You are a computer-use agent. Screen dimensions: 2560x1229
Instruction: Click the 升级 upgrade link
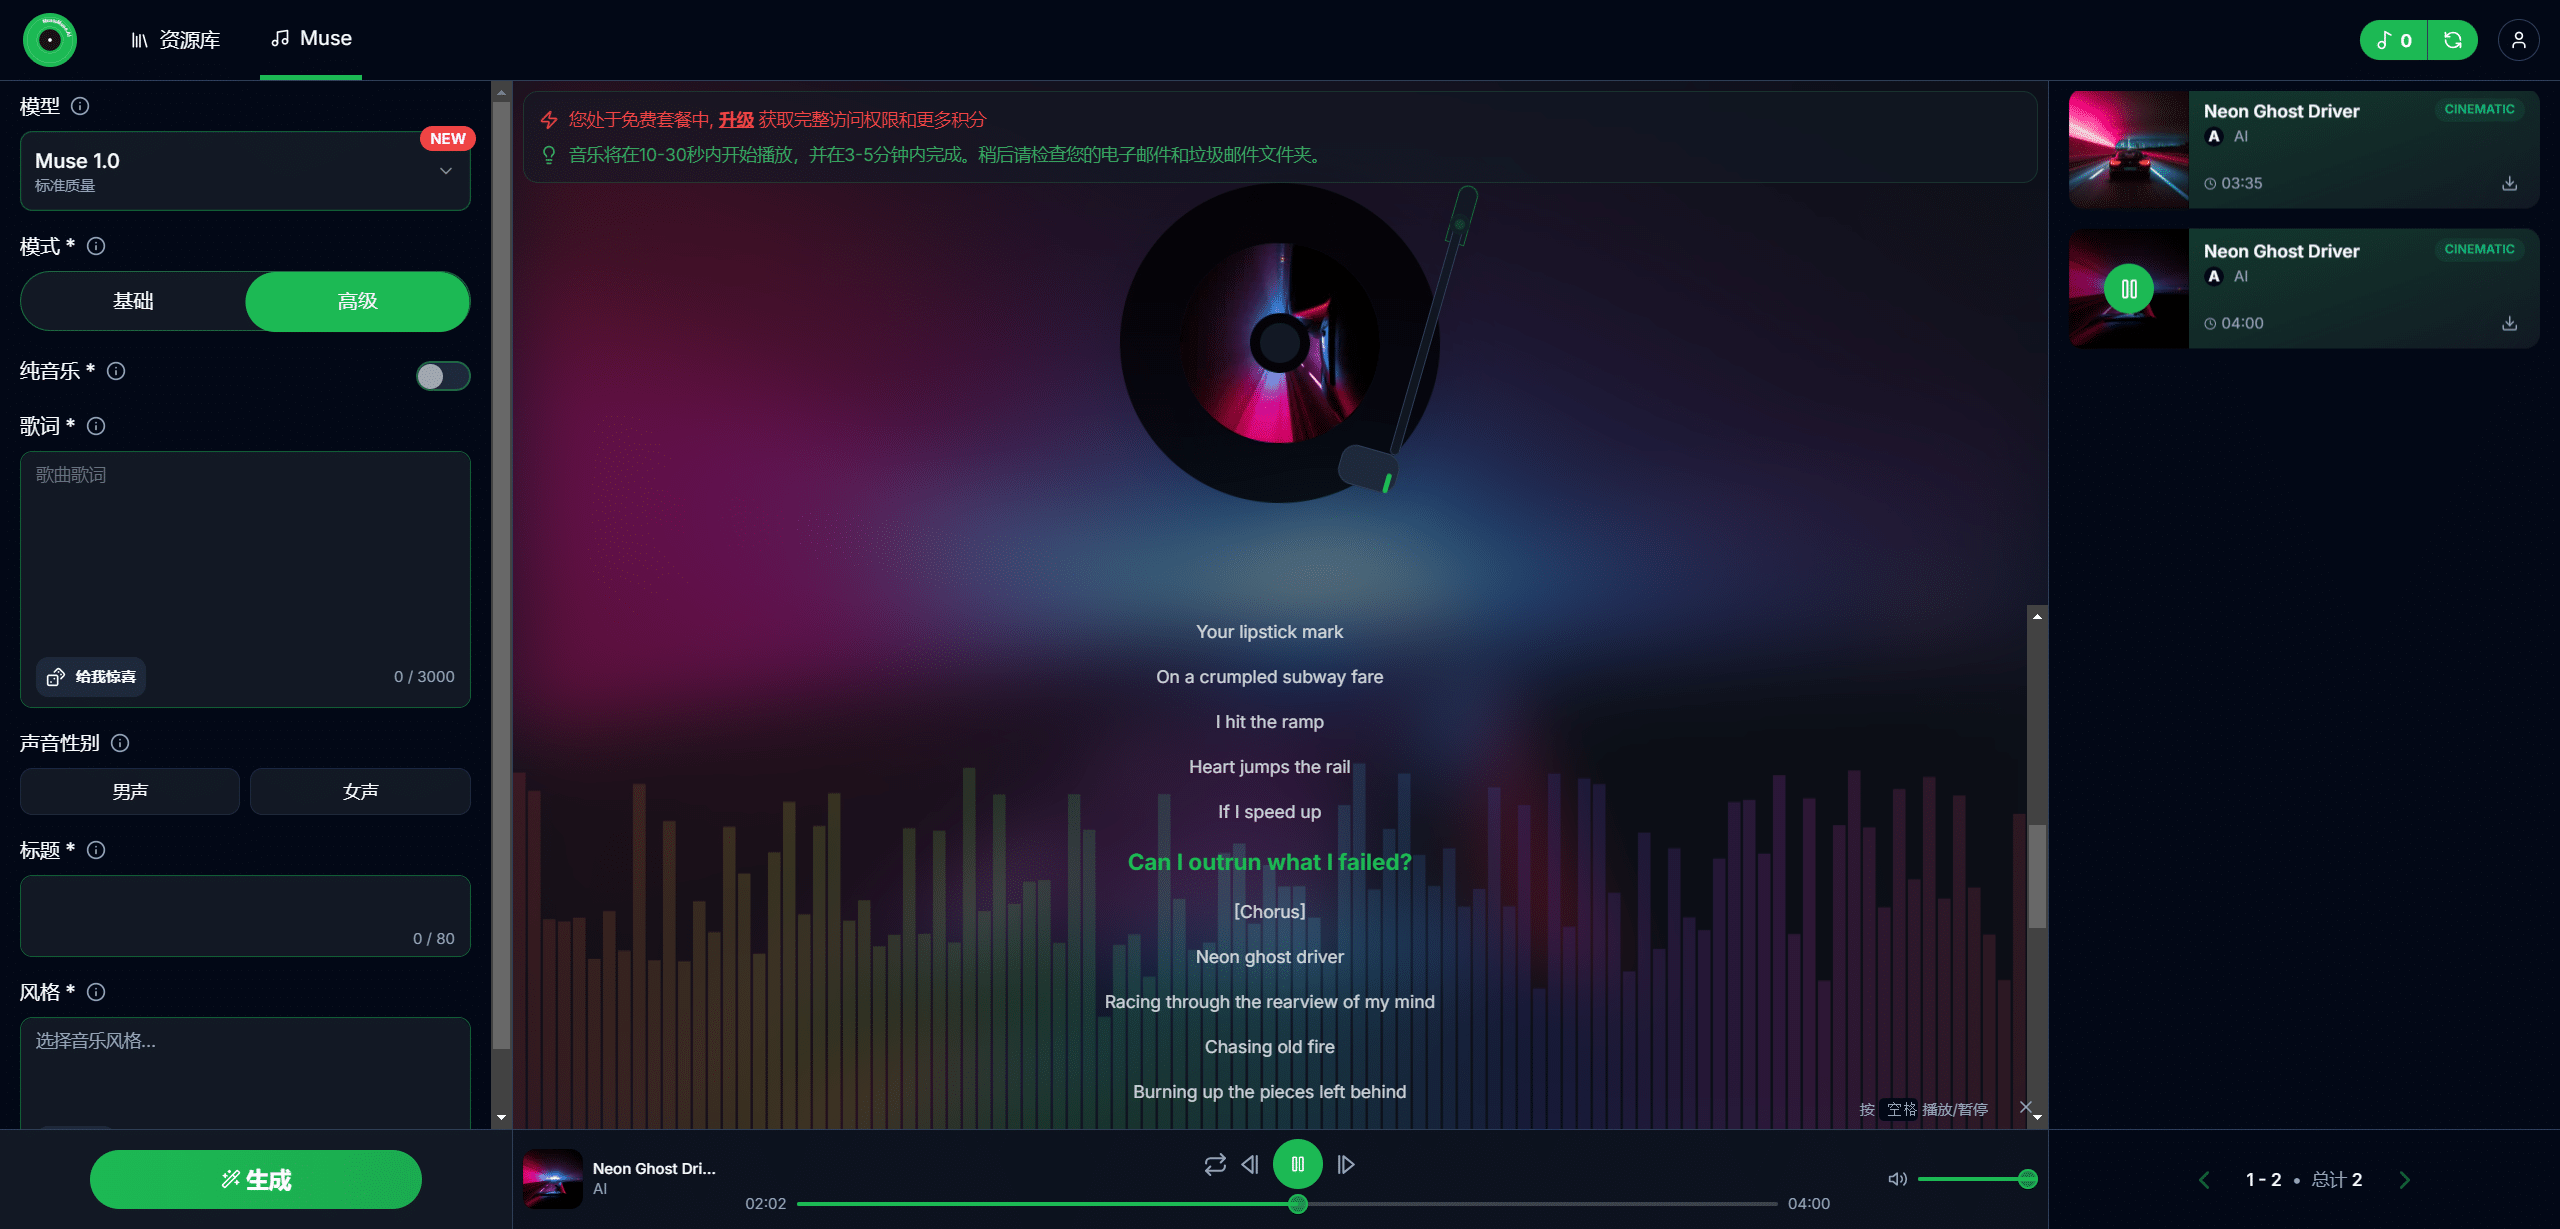[736, 120]
